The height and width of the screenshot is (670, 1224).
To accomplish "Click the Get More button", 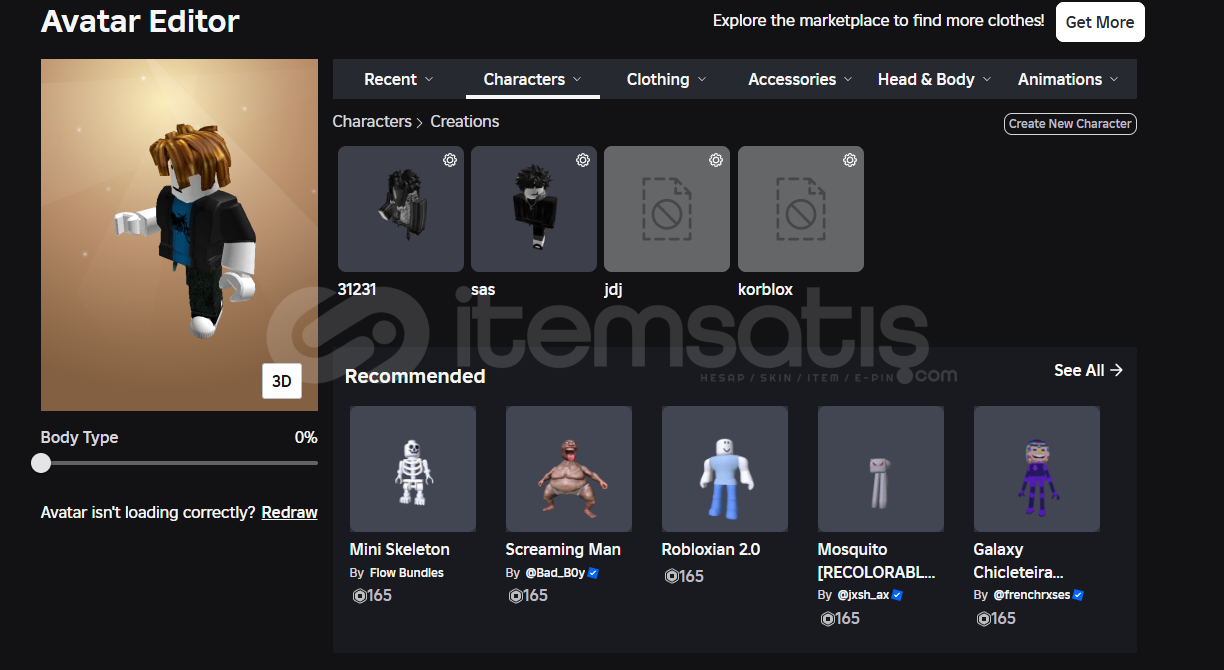I will pyautogui.click(x=1100, y=22).
